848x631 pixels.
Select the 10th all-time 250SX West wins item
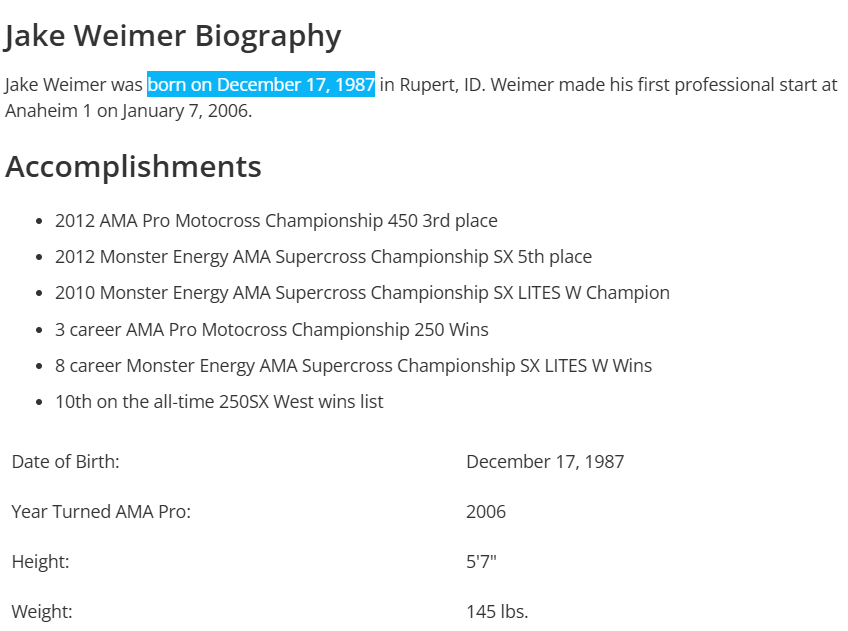click(x=219, y=402)
